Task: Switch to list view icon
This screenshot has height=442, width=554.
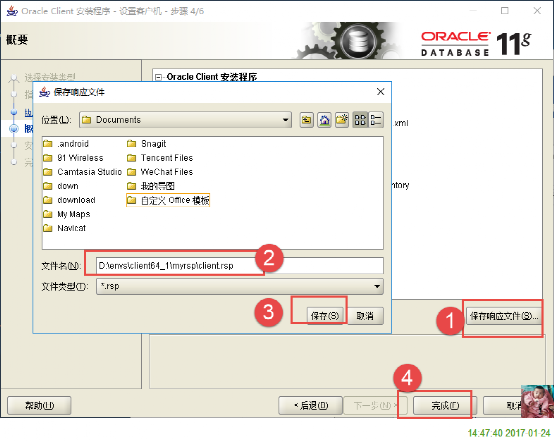Action: 360,120
